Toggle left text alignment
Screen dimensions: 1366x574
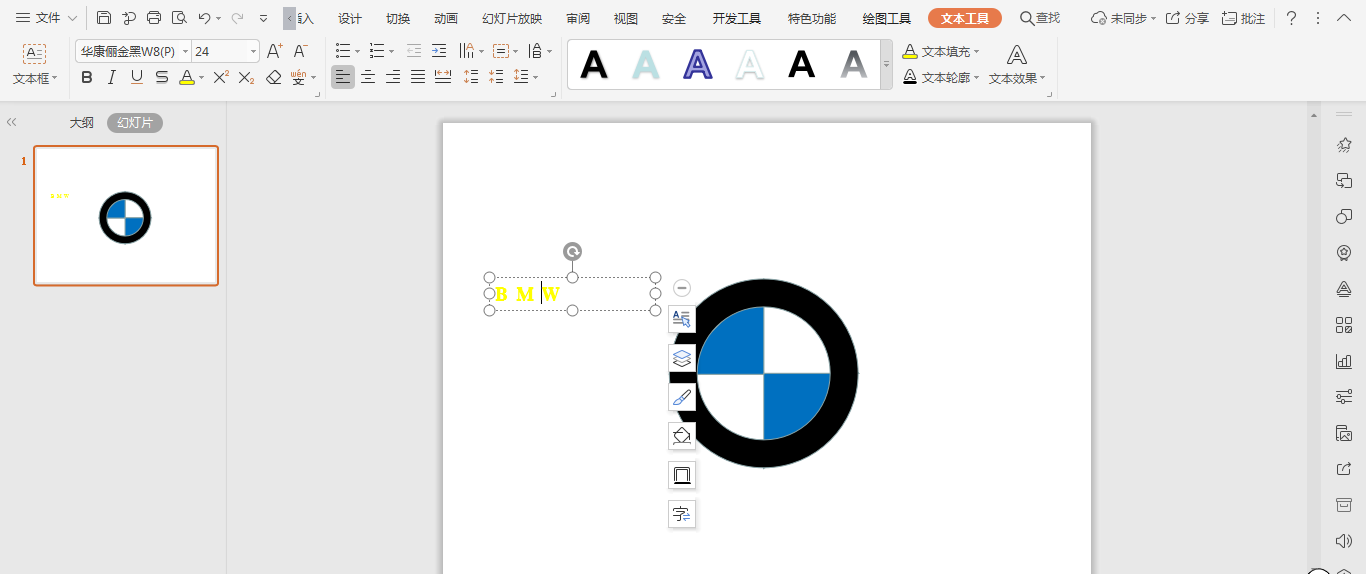[343, 77]
